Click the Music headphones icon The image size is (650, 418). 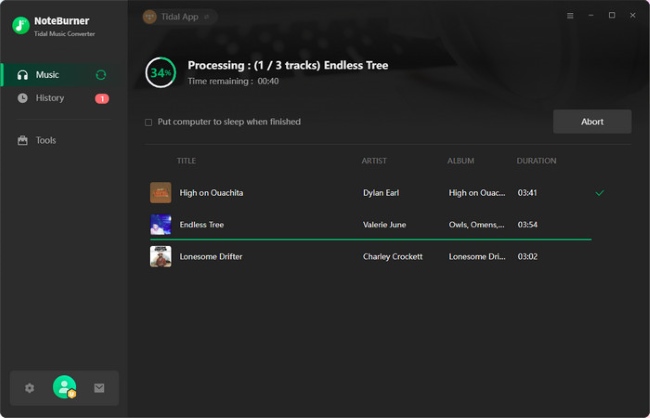click(x=22, y=75)
